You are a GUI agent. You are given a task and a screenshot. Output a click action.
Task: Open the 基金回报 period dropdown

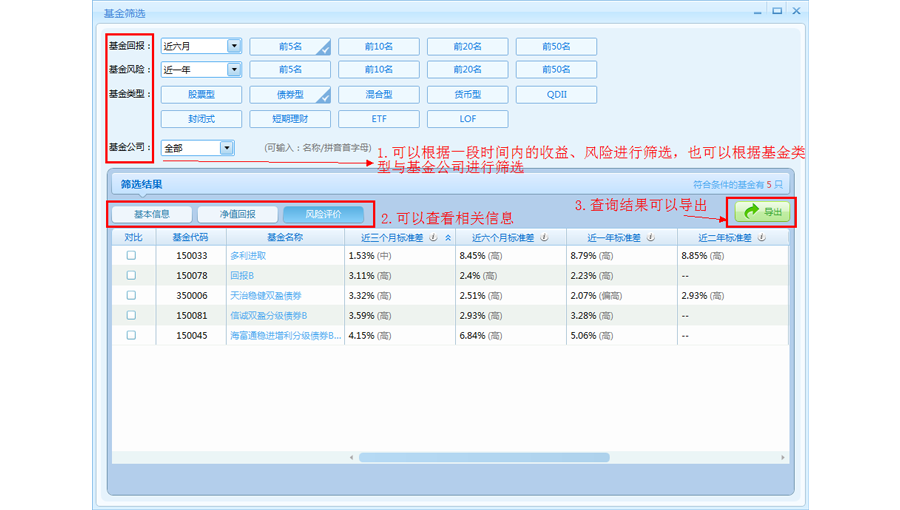point(234,46)
